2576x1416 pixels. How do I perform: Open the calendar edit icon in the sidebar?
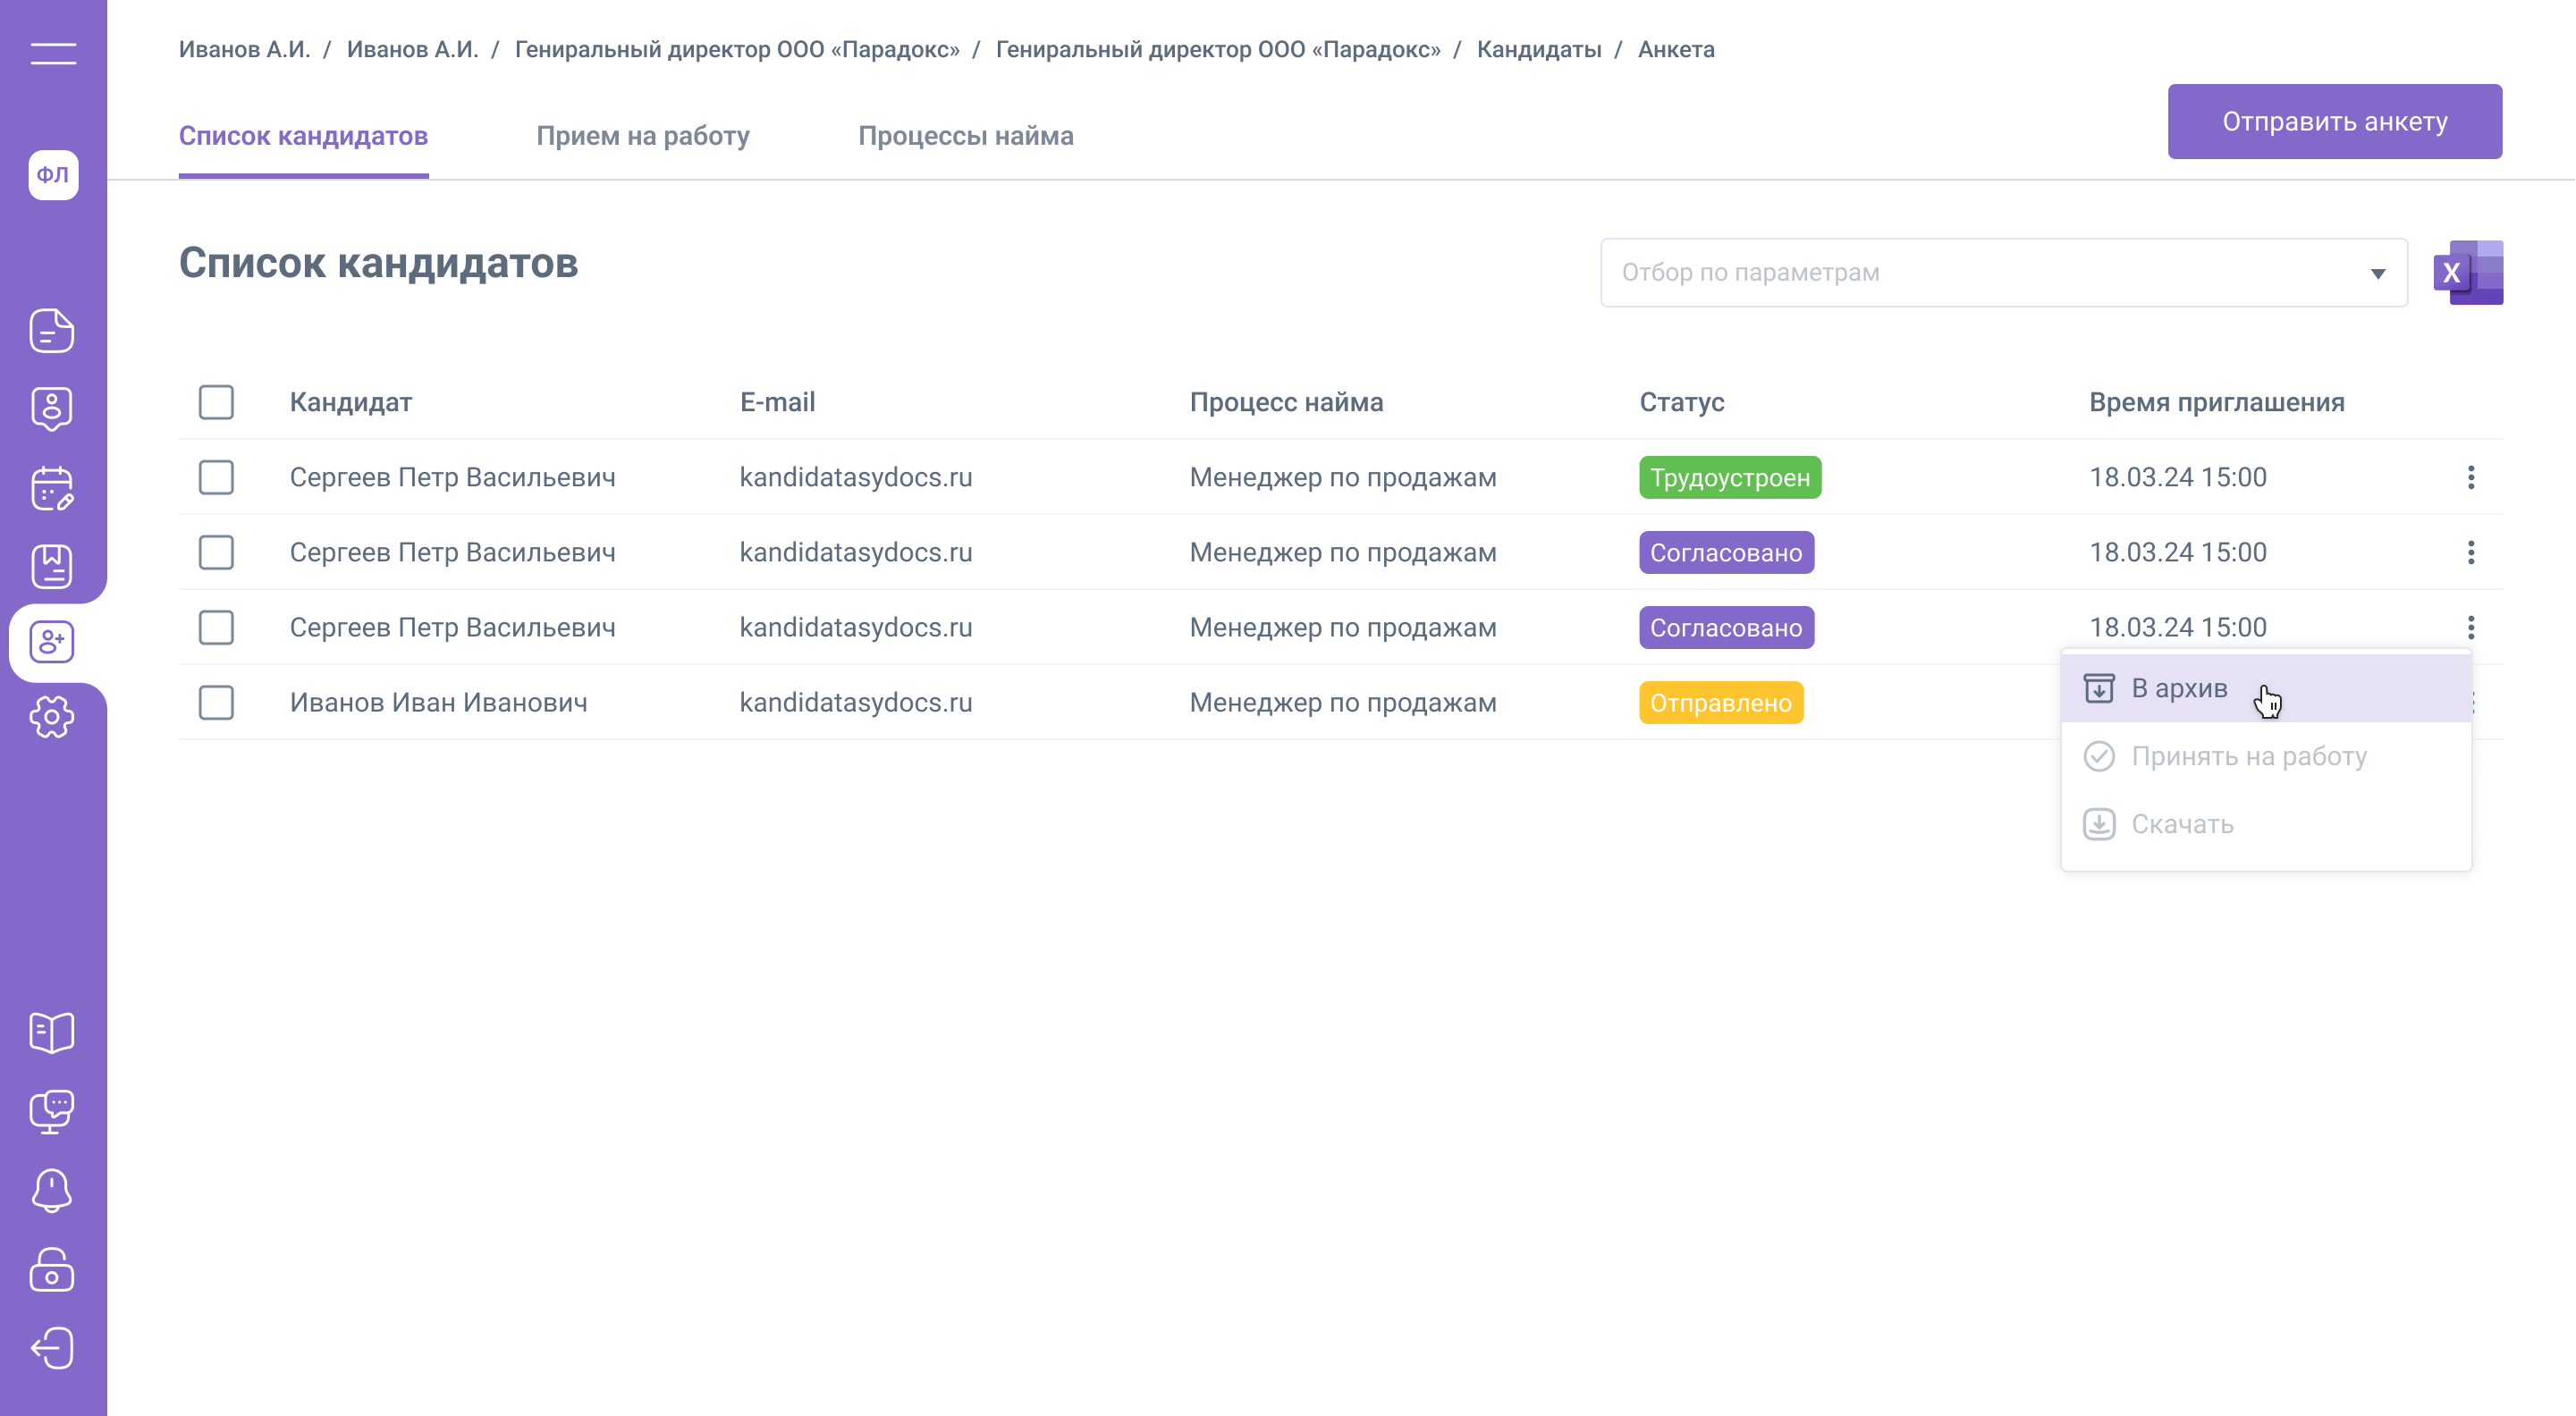coord(52,488)
